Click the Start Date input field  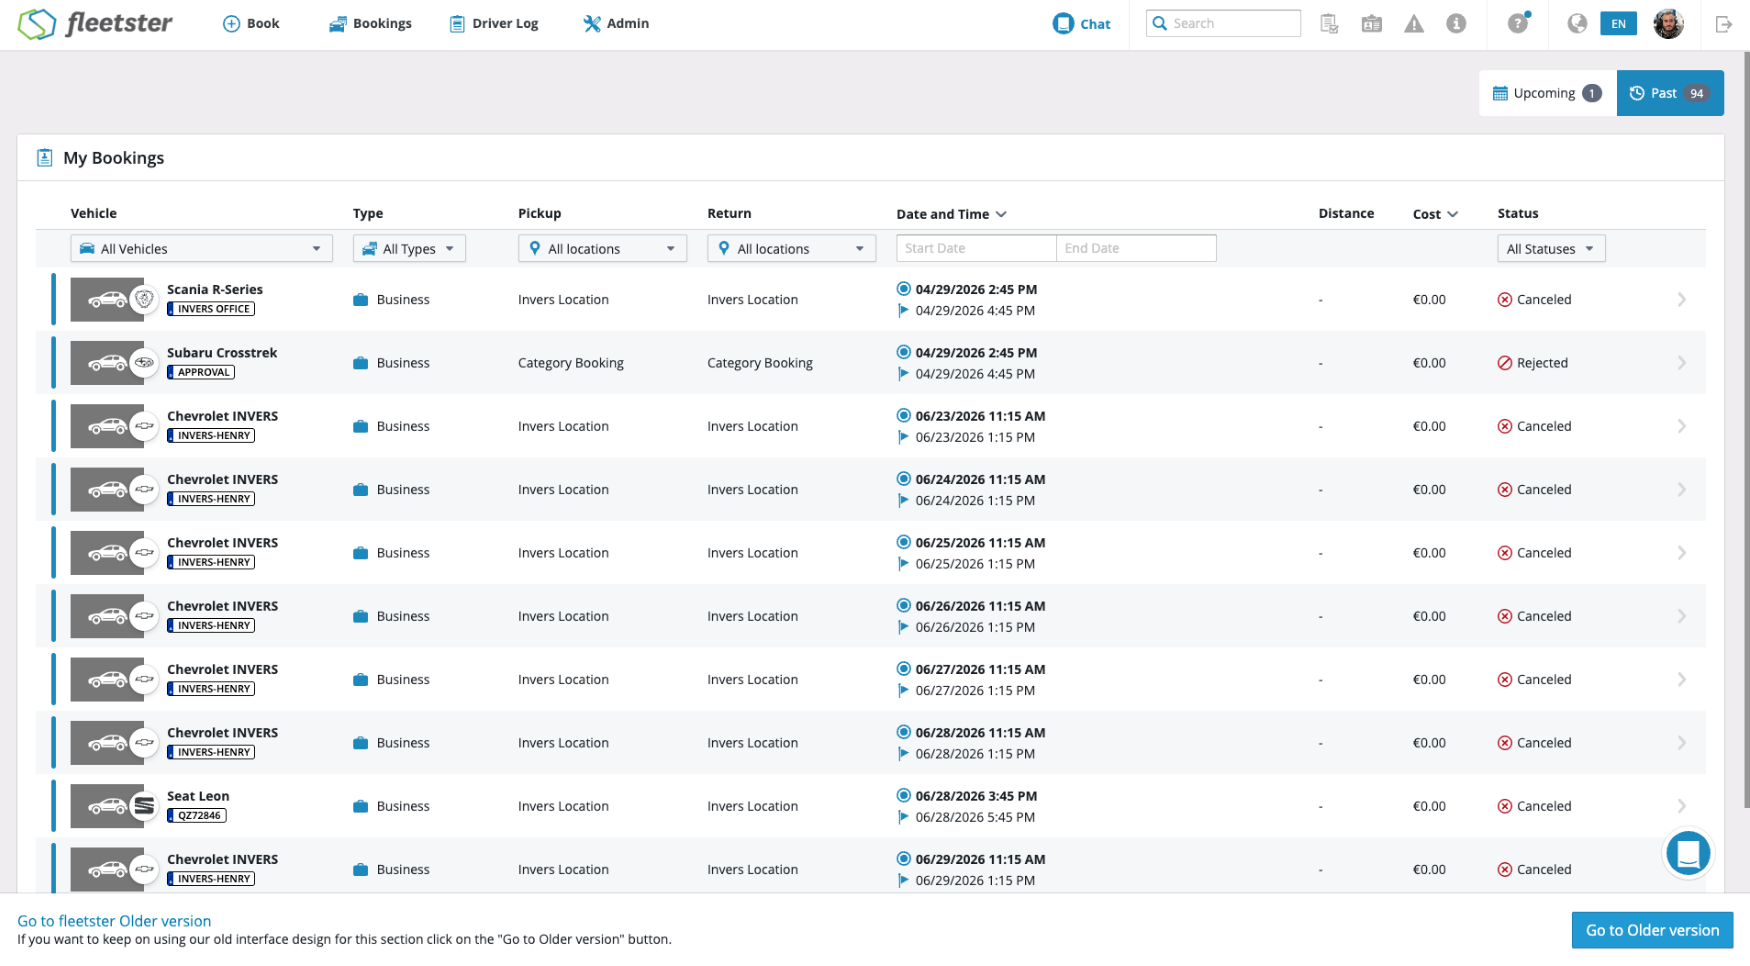pyautogui.click(x=976, y=249)
